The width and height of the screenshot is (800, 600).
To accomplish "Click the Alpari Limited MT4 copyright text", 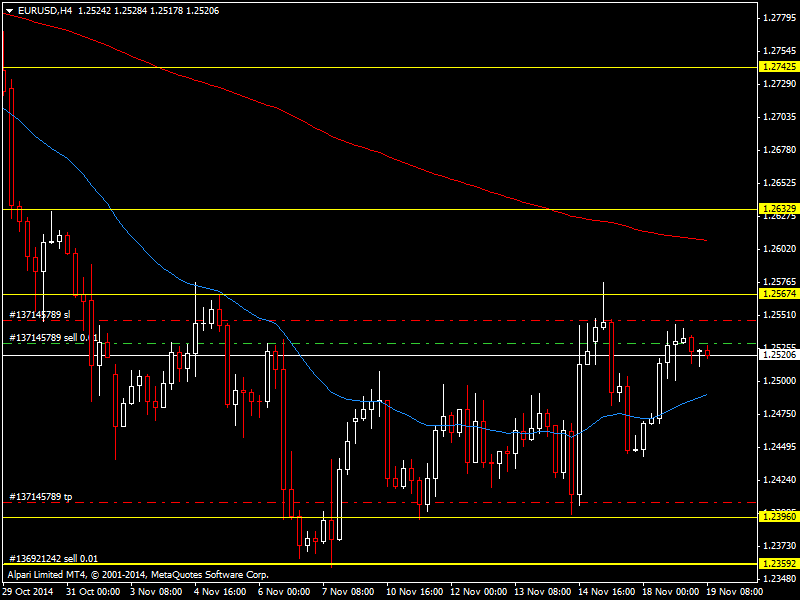I will point(138,574).
